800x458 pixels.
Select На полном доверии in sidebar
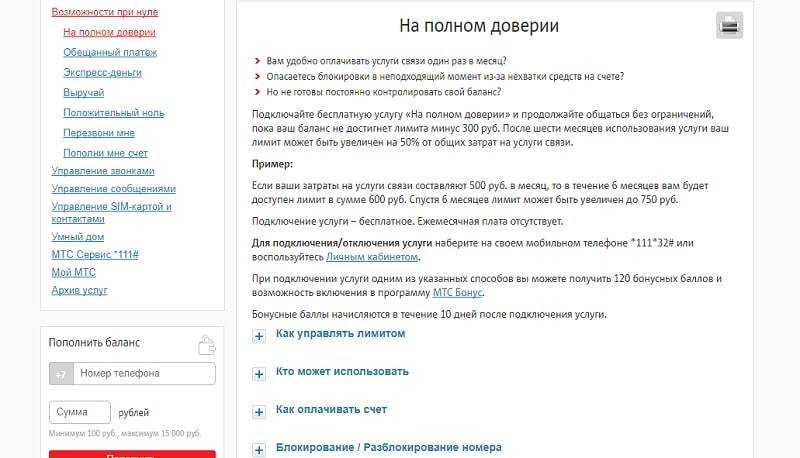[109, 32]
